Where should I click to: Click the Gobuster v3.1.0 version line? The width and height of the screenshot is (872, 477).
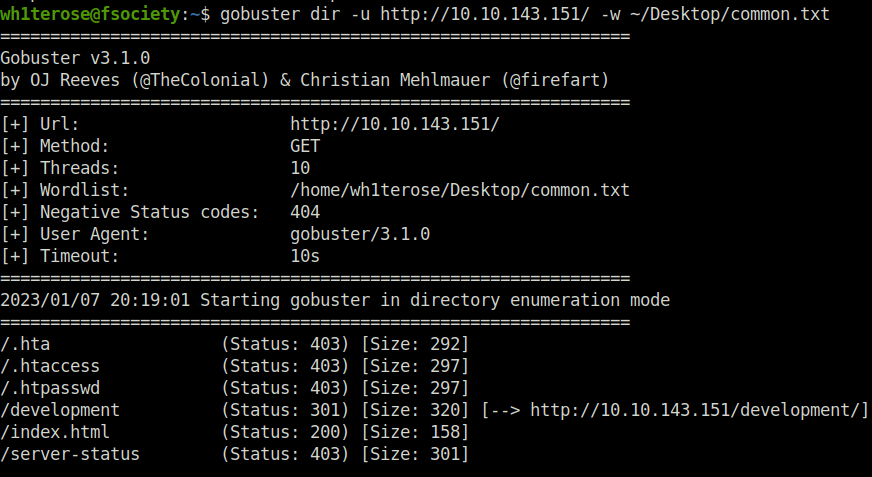(75, 58)
